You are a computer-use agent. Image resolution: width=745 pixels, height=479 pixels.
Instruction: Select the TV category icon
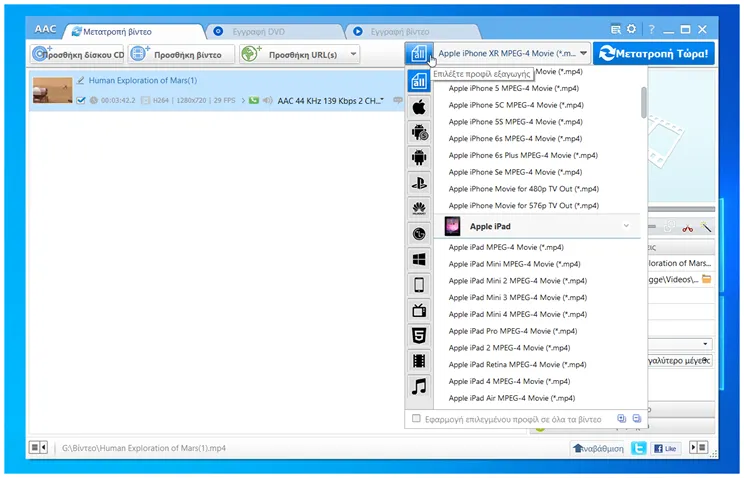coord(419,310)
